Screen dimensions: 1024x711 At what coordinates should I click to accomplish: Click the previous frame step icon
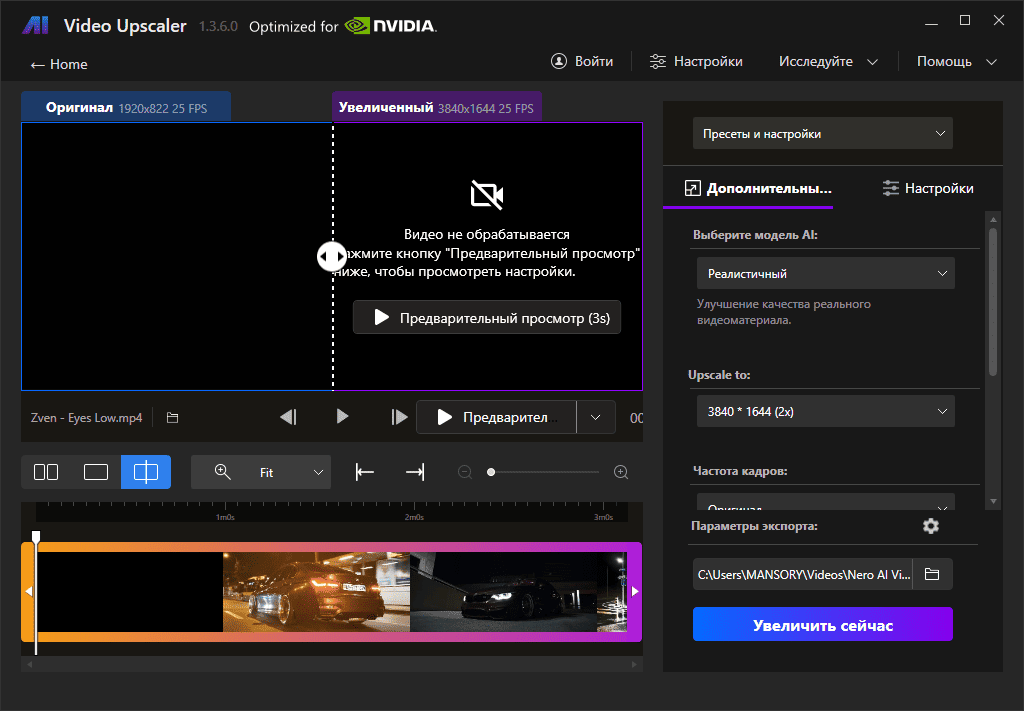point(288,417)
